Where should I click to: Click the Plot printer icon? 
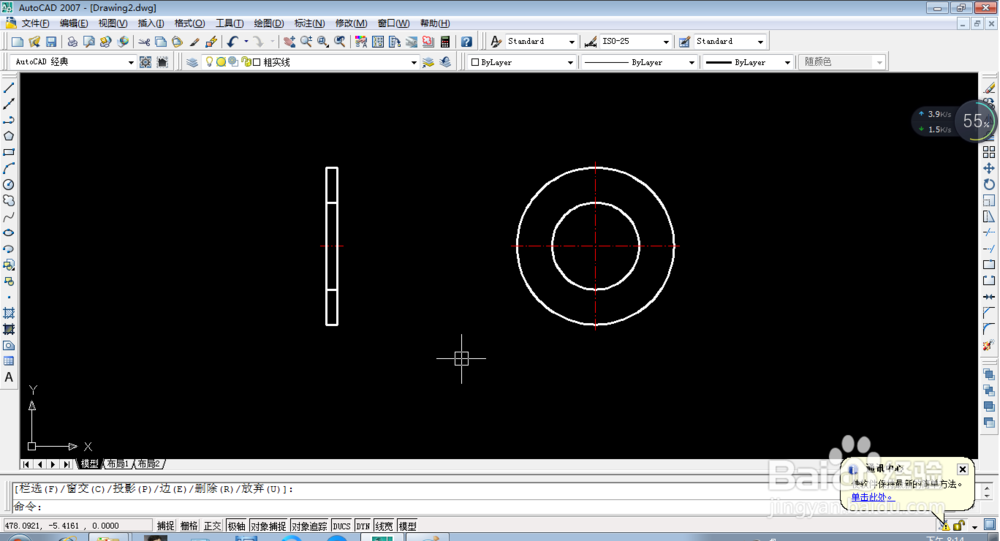[x=72, y=41]
